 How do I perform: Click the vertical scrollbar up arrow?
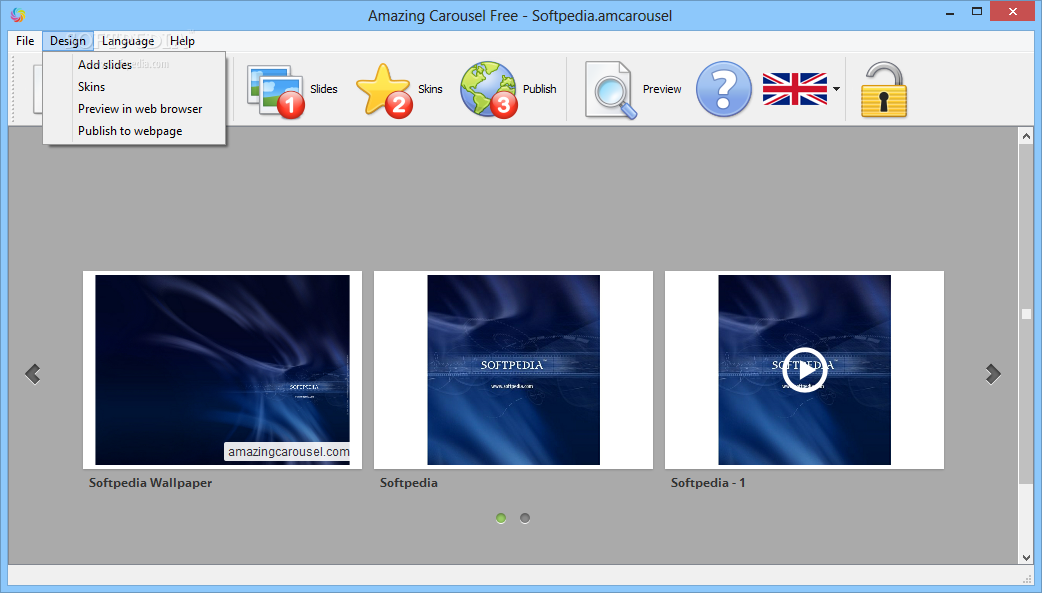click(1026, 136)
